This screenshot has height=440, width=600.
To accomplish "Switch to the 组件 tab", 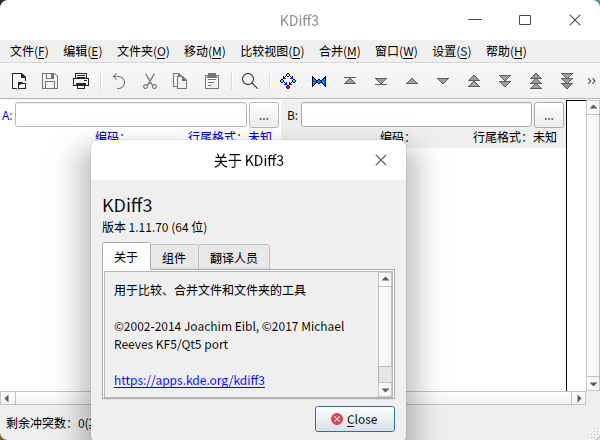I will (x=174, y=258).
